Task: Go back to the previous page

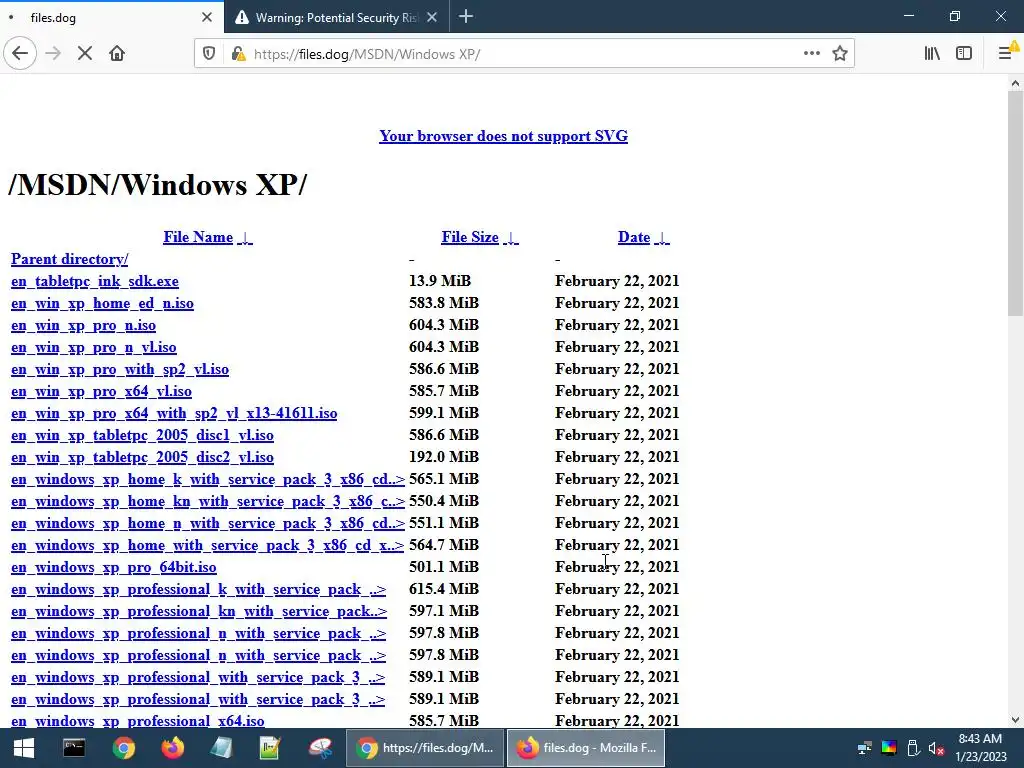Action: tap(20, 54)
